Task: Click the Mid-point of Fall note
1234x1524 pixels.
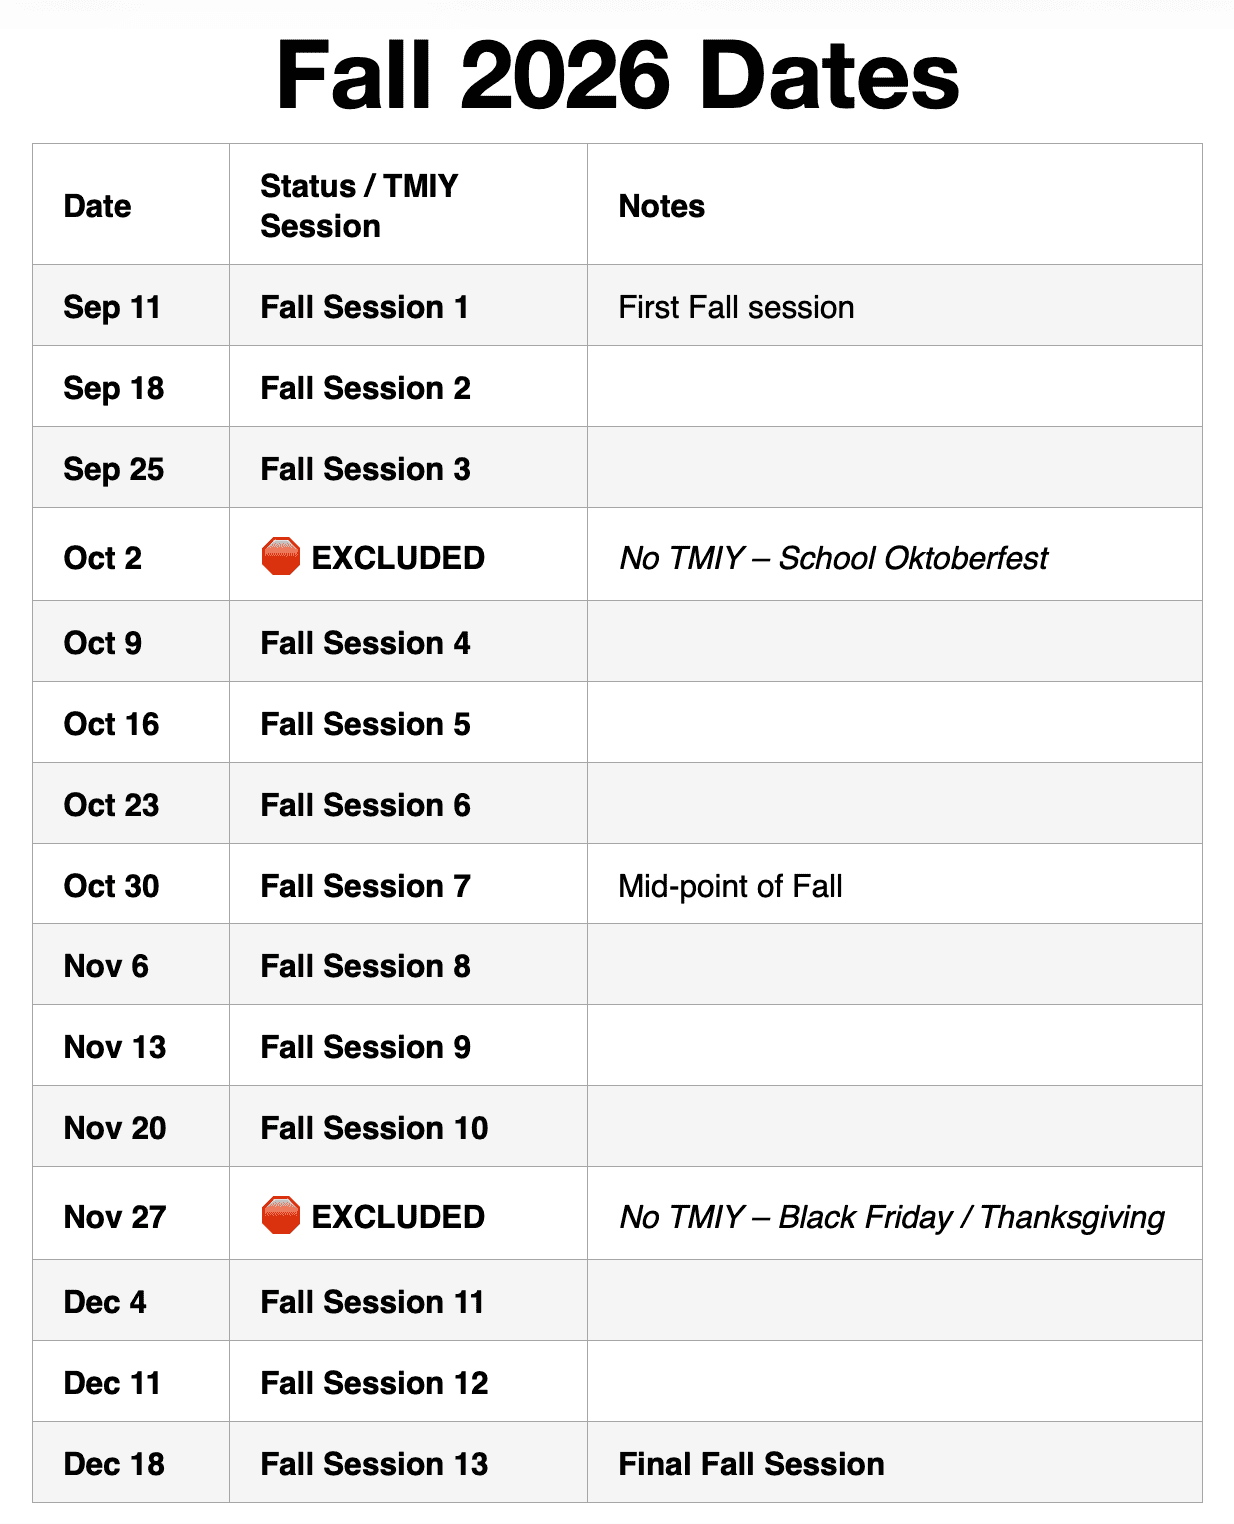Action: pyautogui.click(x=730, y=886)
